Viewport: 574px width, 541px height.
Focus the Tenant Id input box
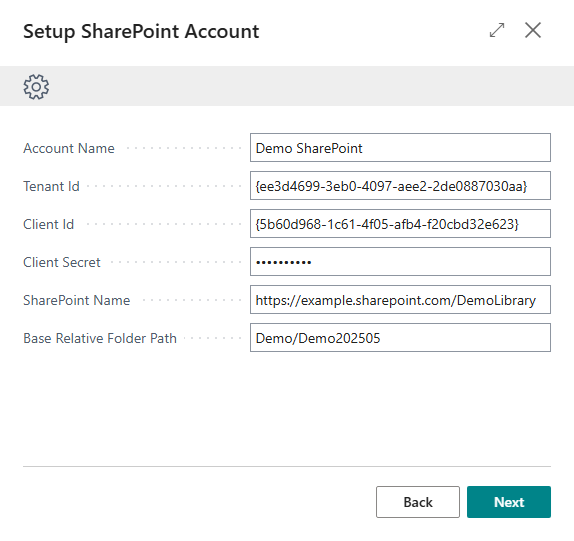pos(400,186)
